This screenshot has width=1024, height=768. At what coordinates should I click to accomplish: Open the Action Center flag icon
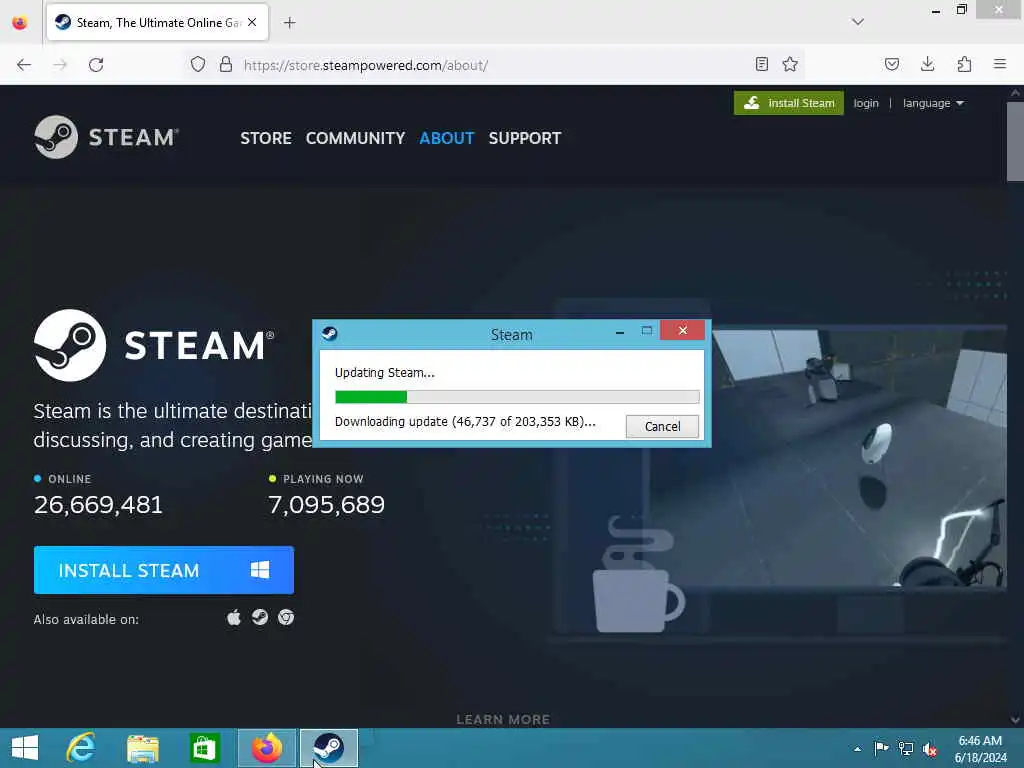click(881, 748)
